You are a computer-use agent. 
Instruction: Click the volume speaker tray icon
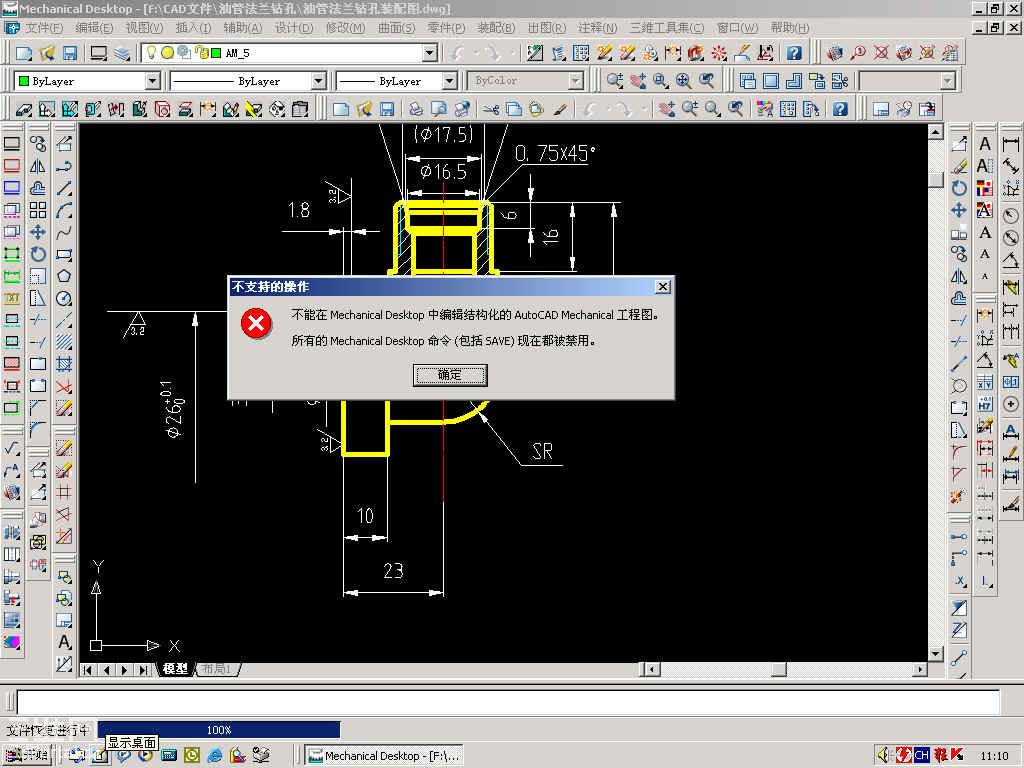tap(884, 755)
